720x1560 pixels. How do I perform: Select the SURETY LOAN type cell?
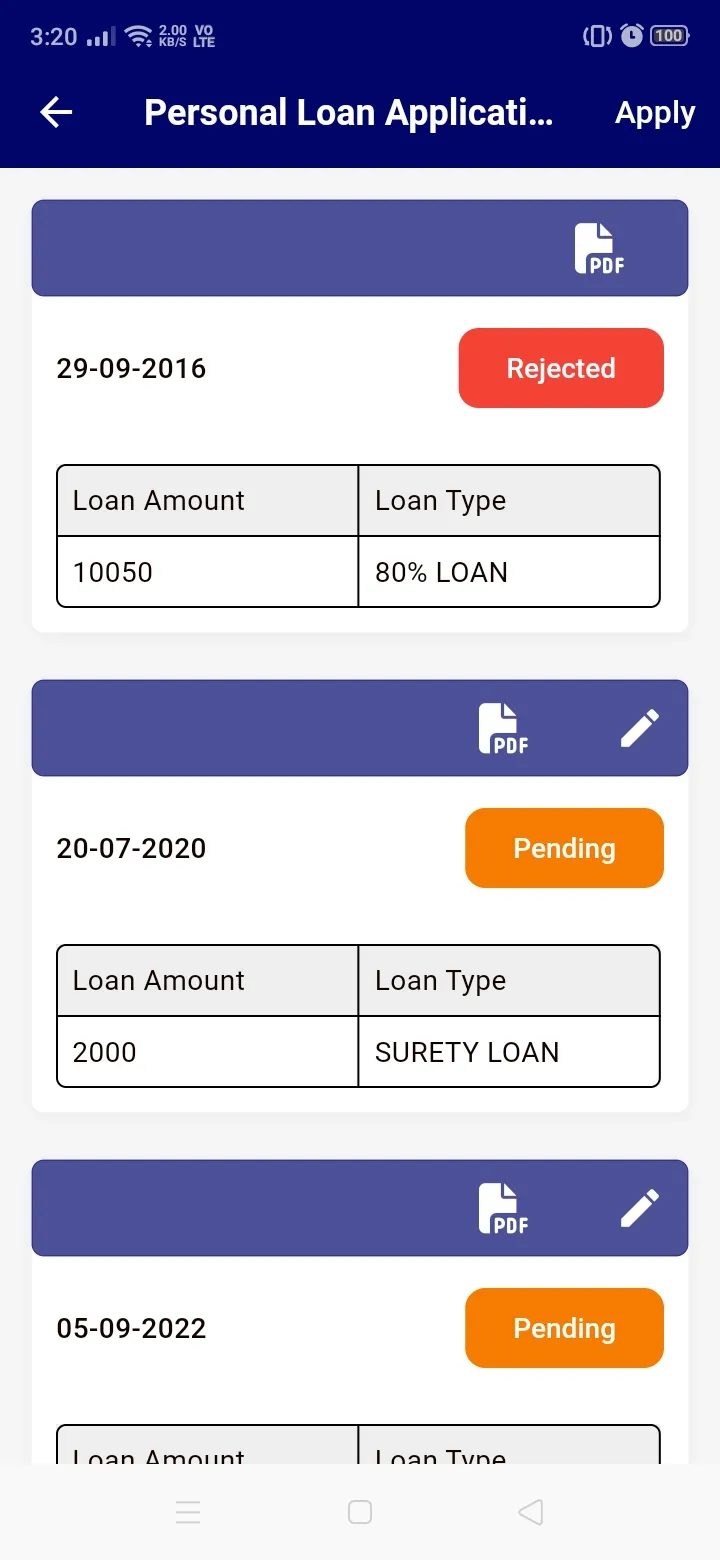click(508, 1052)
